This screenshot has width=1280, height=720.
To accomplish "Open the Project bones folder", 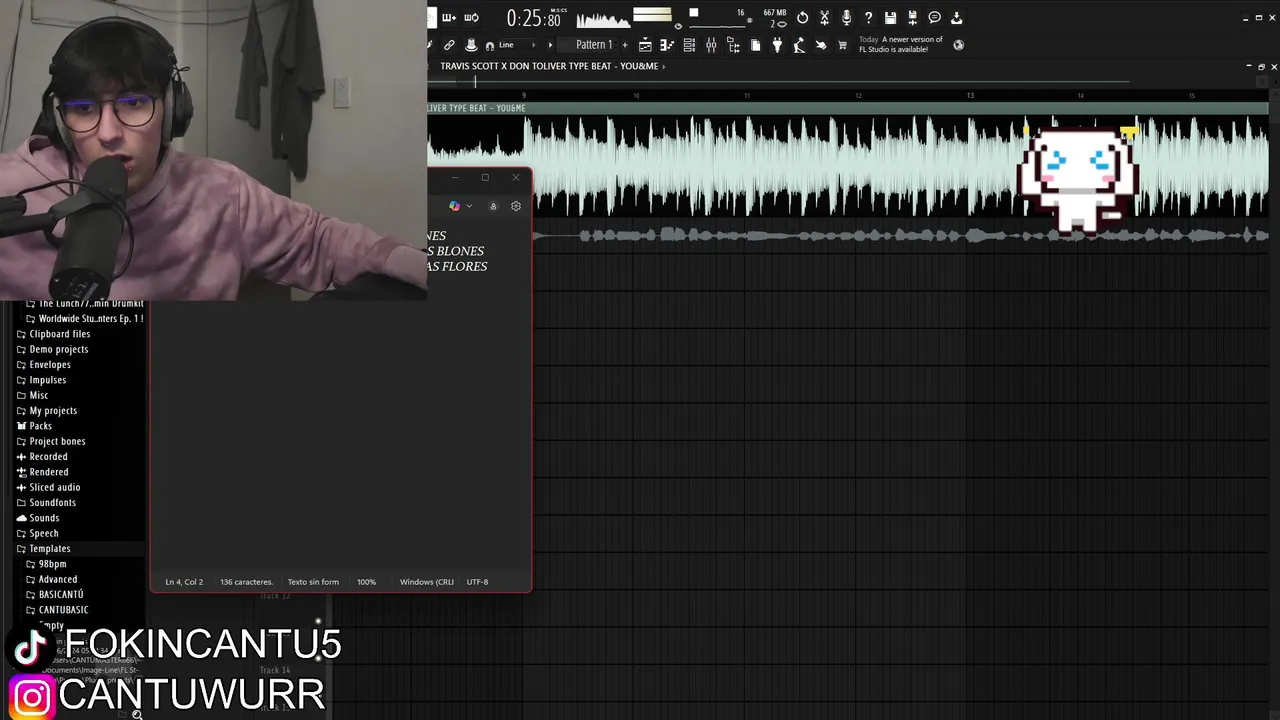I will 50,441.
